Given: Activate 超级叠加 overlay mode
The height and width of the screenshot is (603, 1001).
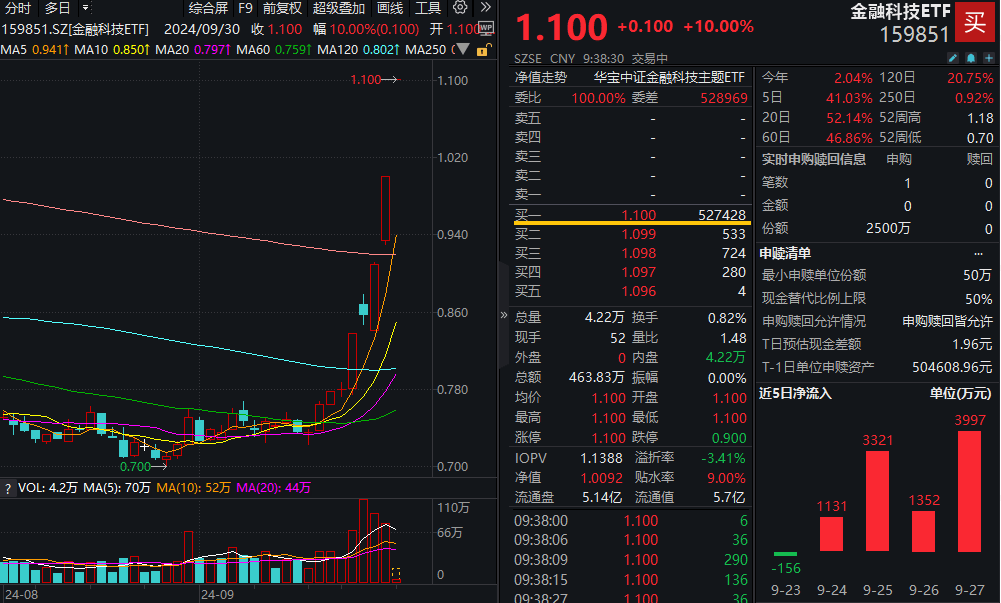Looking at the screenshot, I should click(x=338, y=7).
